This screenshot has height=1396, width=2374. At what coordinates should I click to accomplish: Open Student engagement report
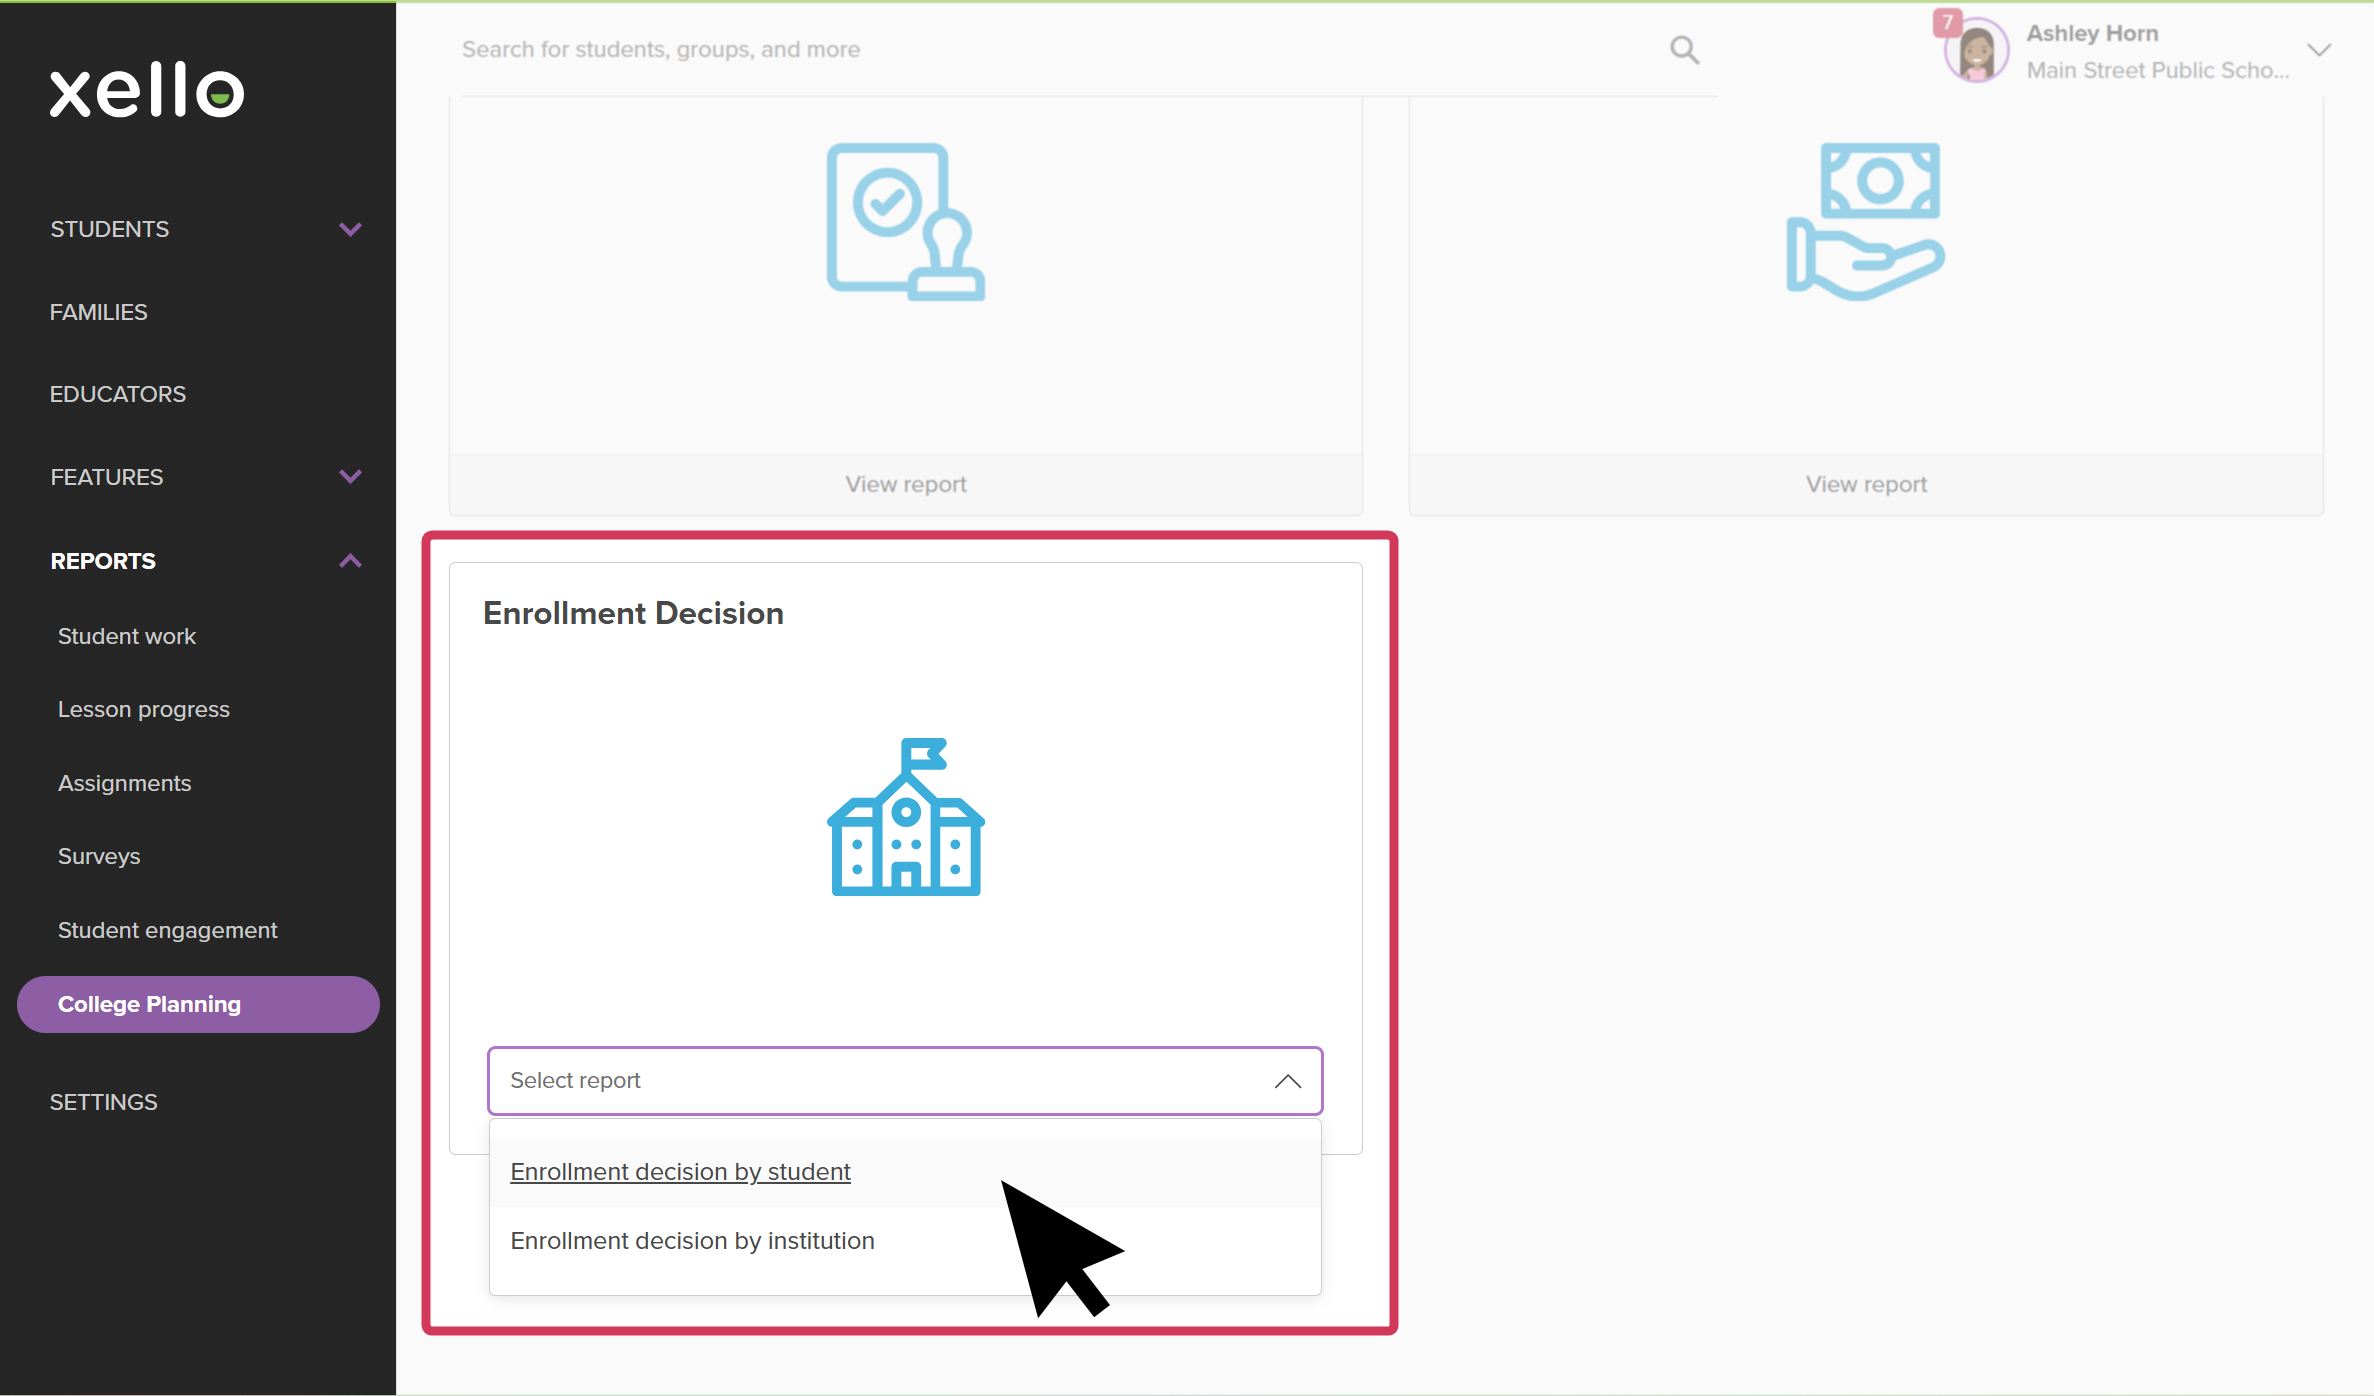coord(167,930)
